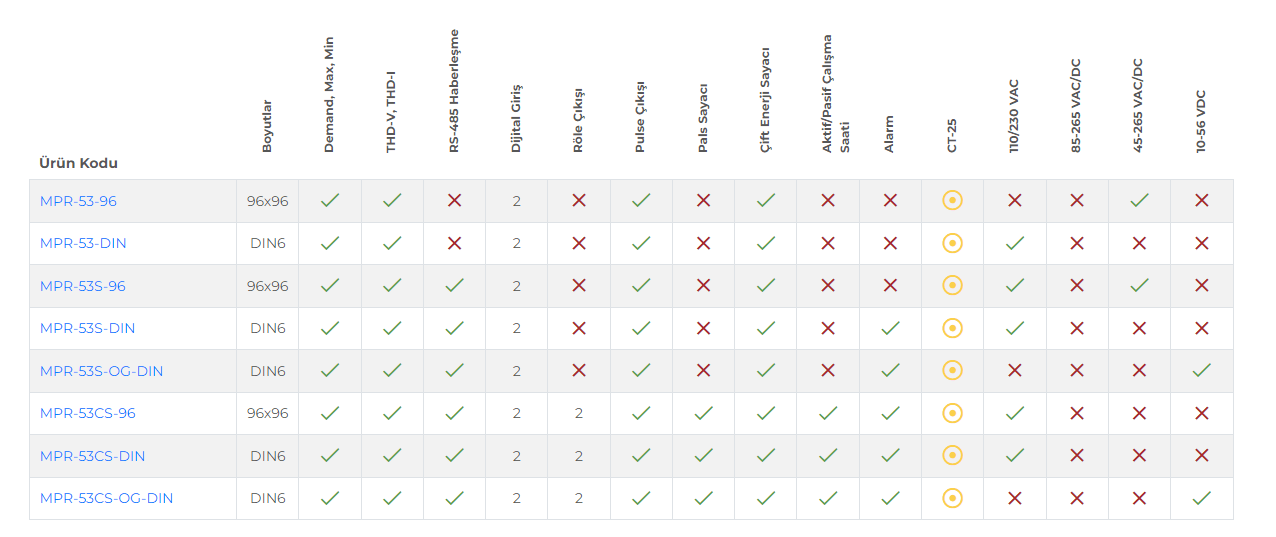This screenshot has width=1276, height=537.
Task: Click the 110/230 VAC red cross for MPR-53CS-OG-DIN
Action: pos(1015,498)
